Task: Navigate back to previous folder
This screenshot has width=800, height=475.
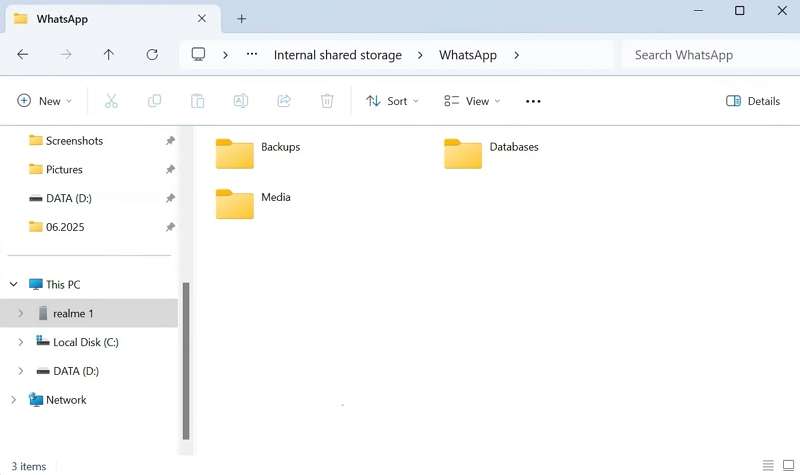Action: (23, 55)
